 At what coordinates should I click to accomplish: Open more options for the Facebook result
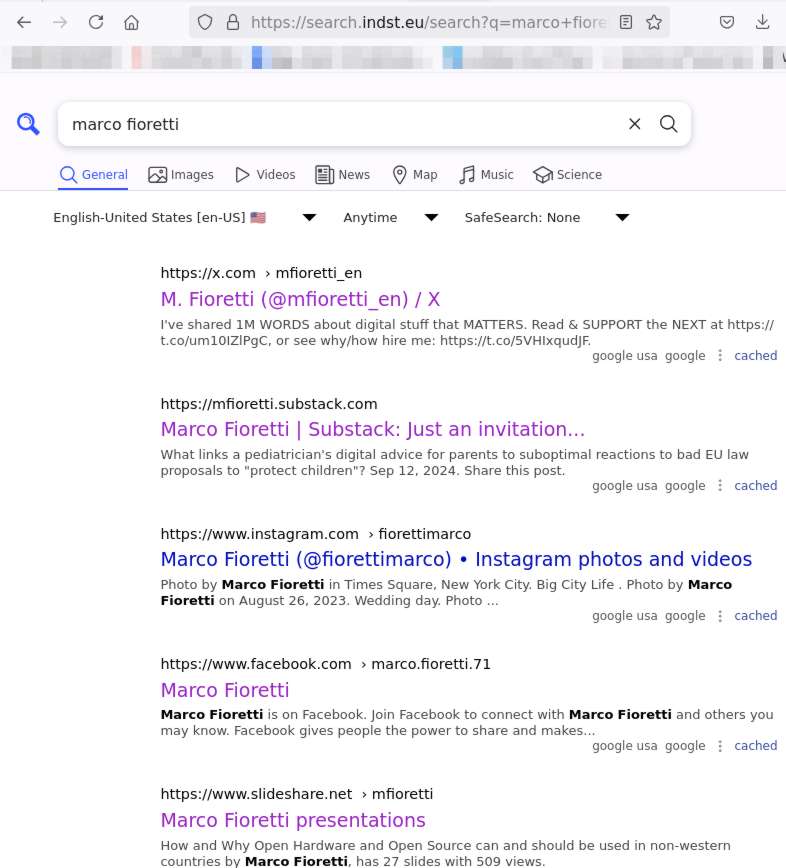tap(720, 746)
